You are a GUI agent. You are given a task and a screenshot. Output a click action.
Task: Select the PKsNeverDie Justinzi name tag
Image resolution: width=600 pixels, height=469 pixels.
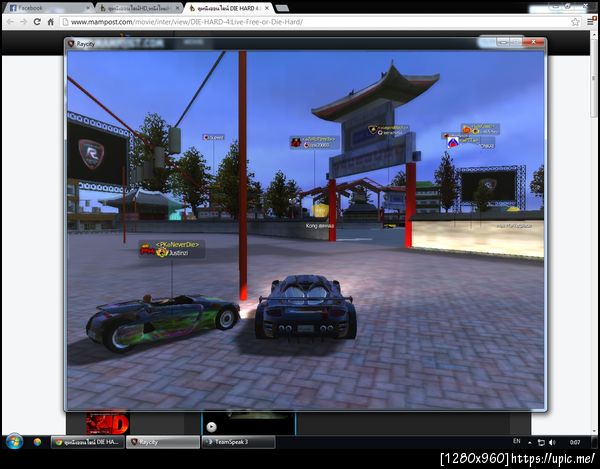click(x=172, y=249)
